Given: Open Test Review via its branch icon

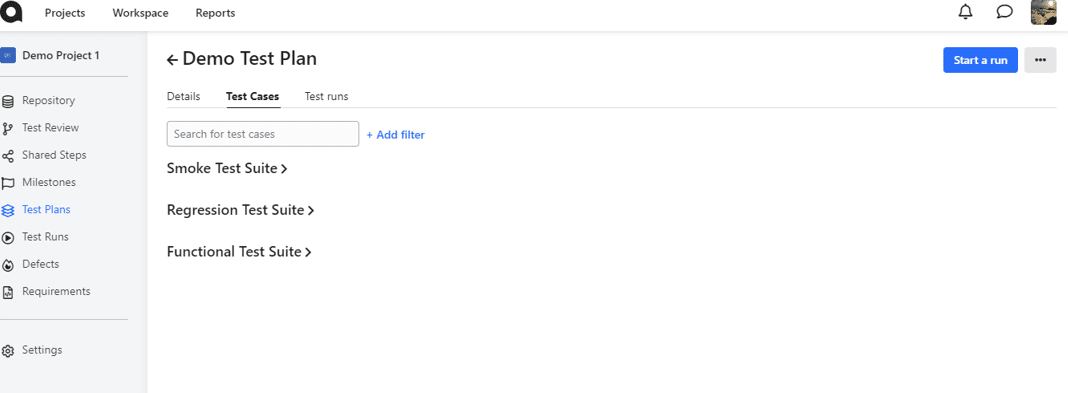Looking at the screenshot, I should [x=7, y=129].
